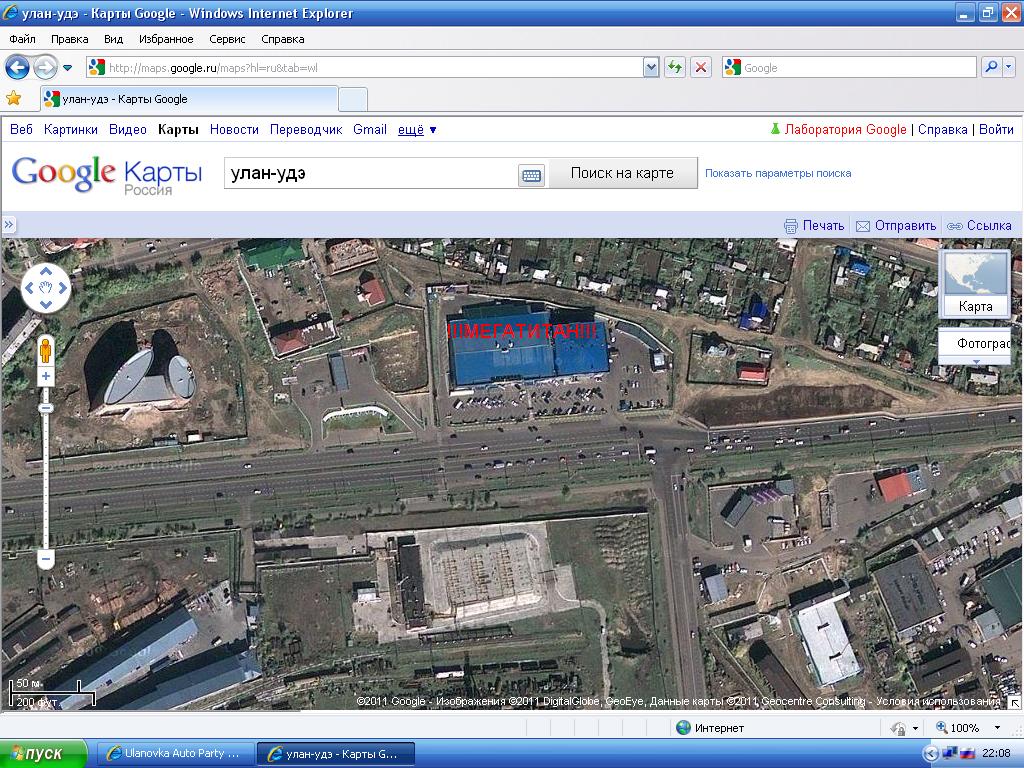
Task: Click the map scale bar
Action: 53,692
